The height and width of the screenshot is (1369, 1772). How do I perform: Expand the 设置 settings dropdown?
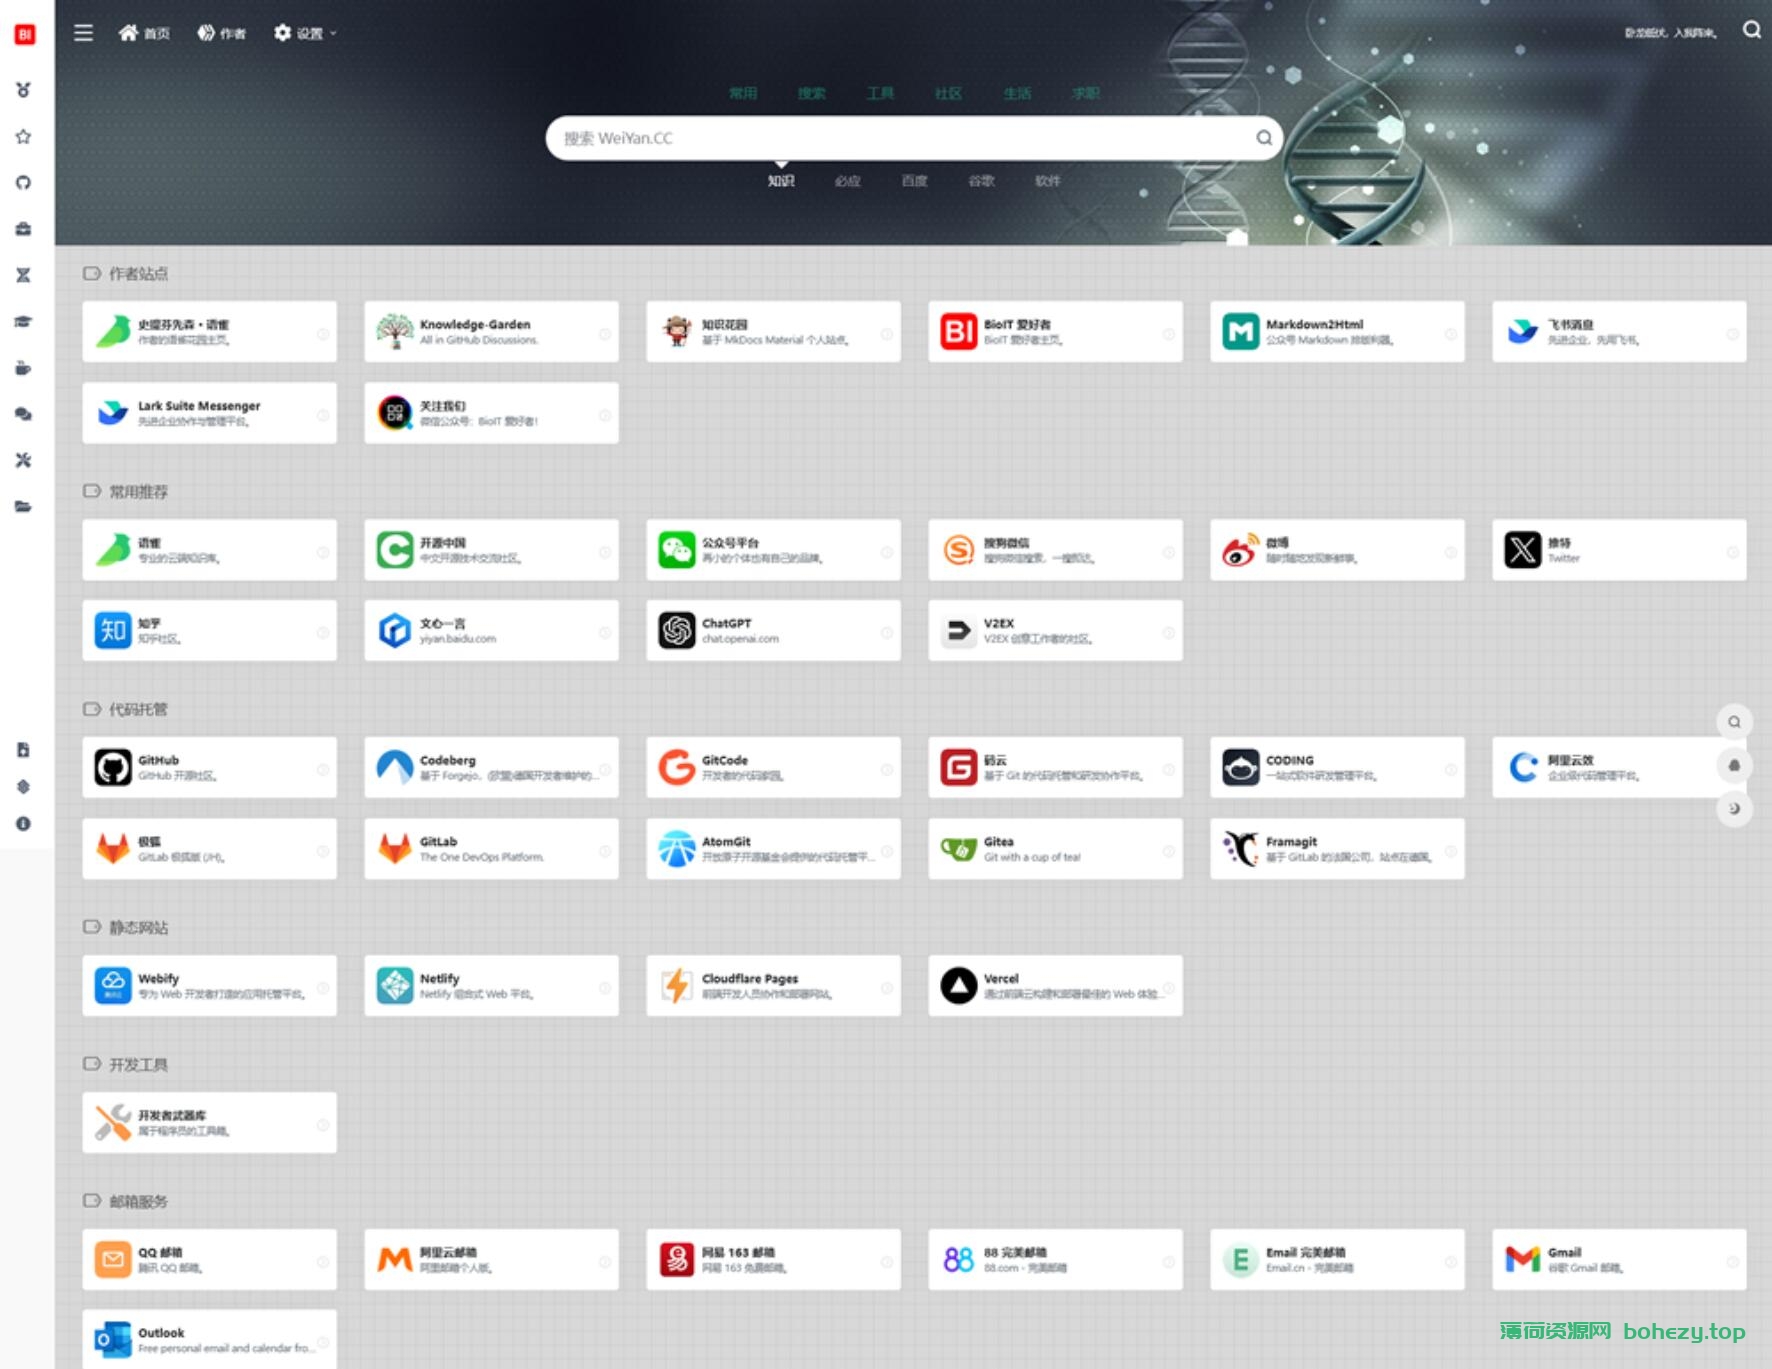click(x=305, y=33)
